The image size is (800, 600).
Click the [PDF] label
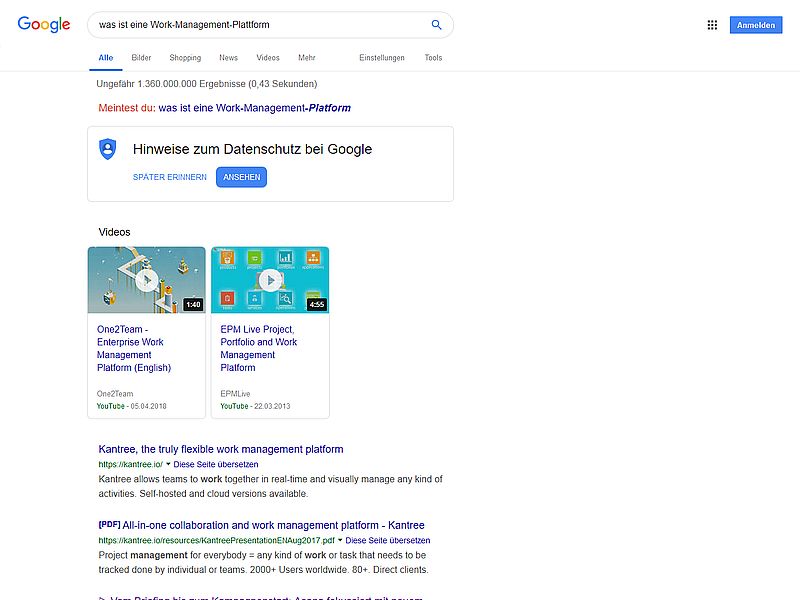click(109, 524)
